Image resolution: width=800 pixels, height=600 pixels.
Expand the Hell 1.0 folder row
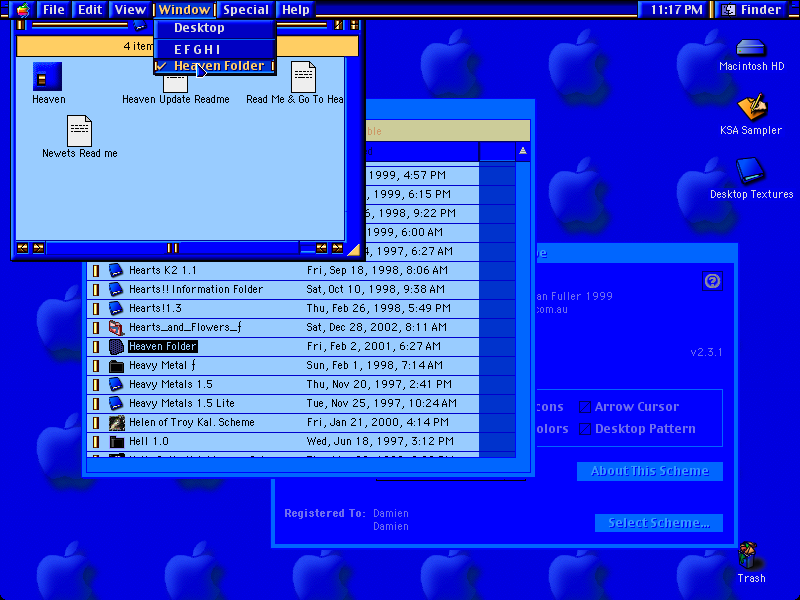[x=95, y=441]
